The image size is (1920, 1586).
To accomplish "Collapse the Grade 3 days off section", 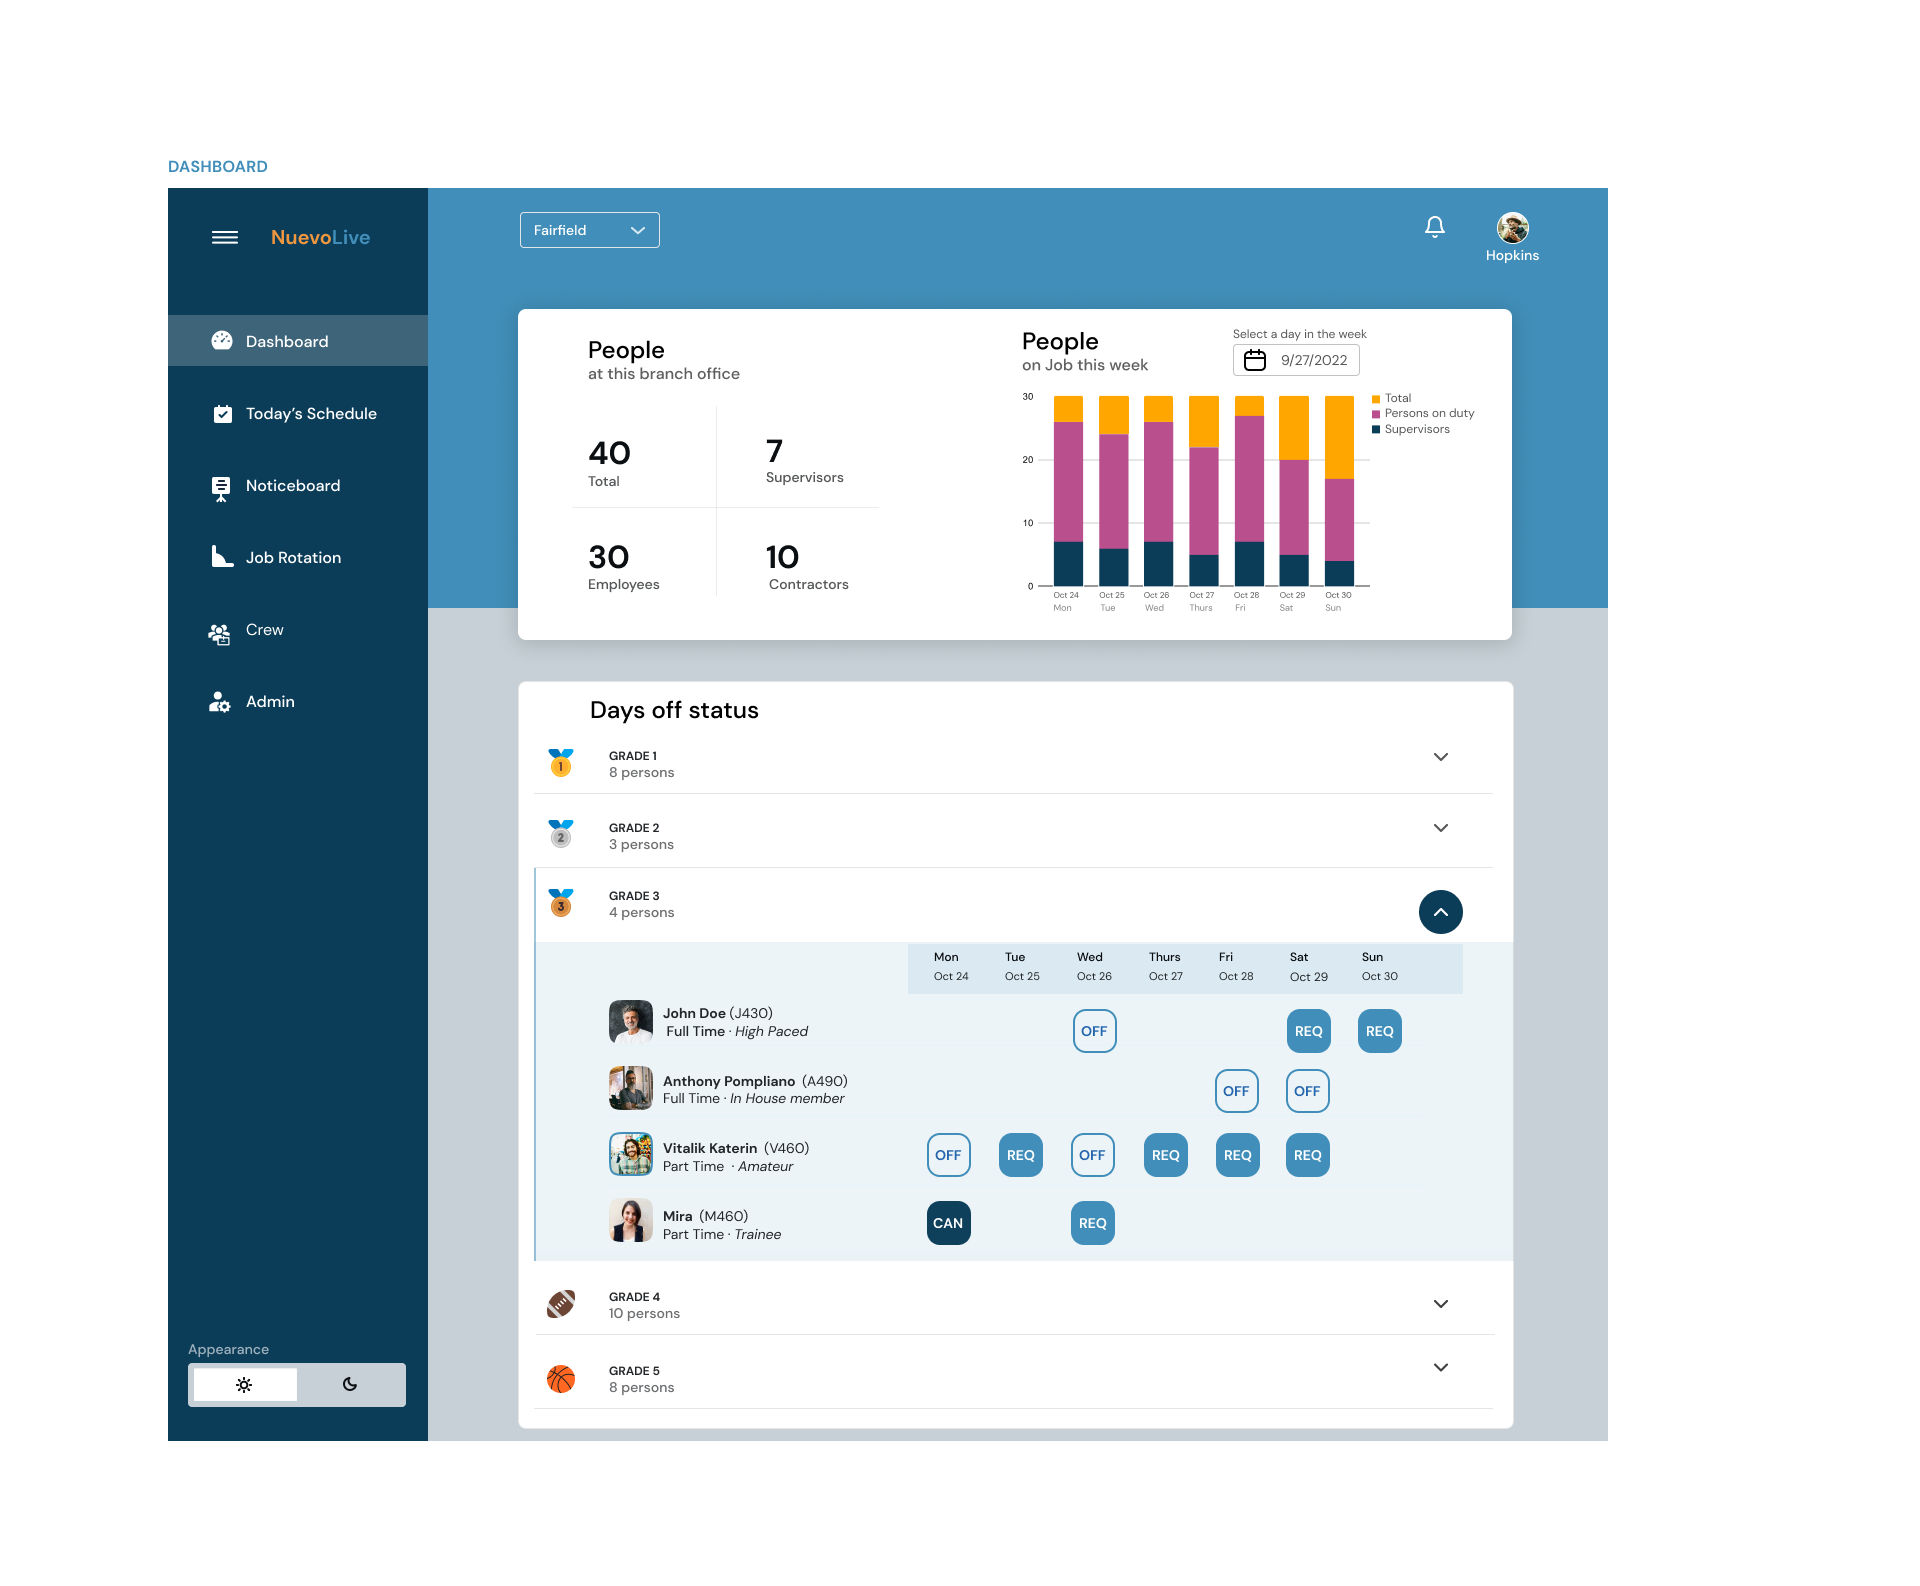I will tap(1440, 912).
